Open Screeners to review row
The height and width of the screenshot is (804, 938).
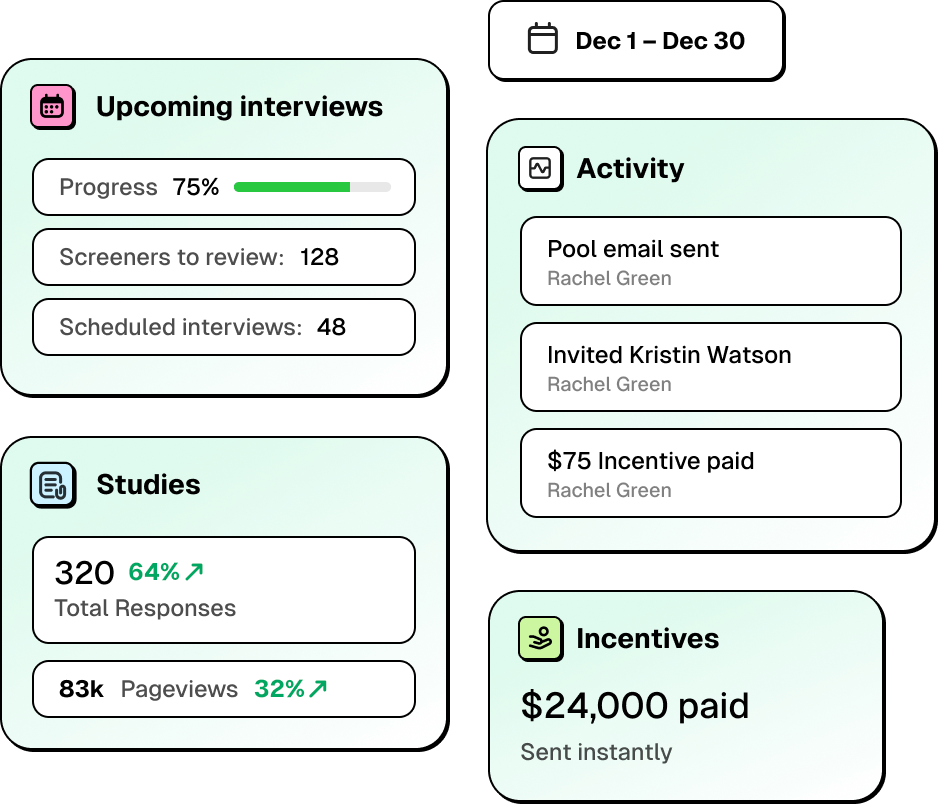click(223, 257)
